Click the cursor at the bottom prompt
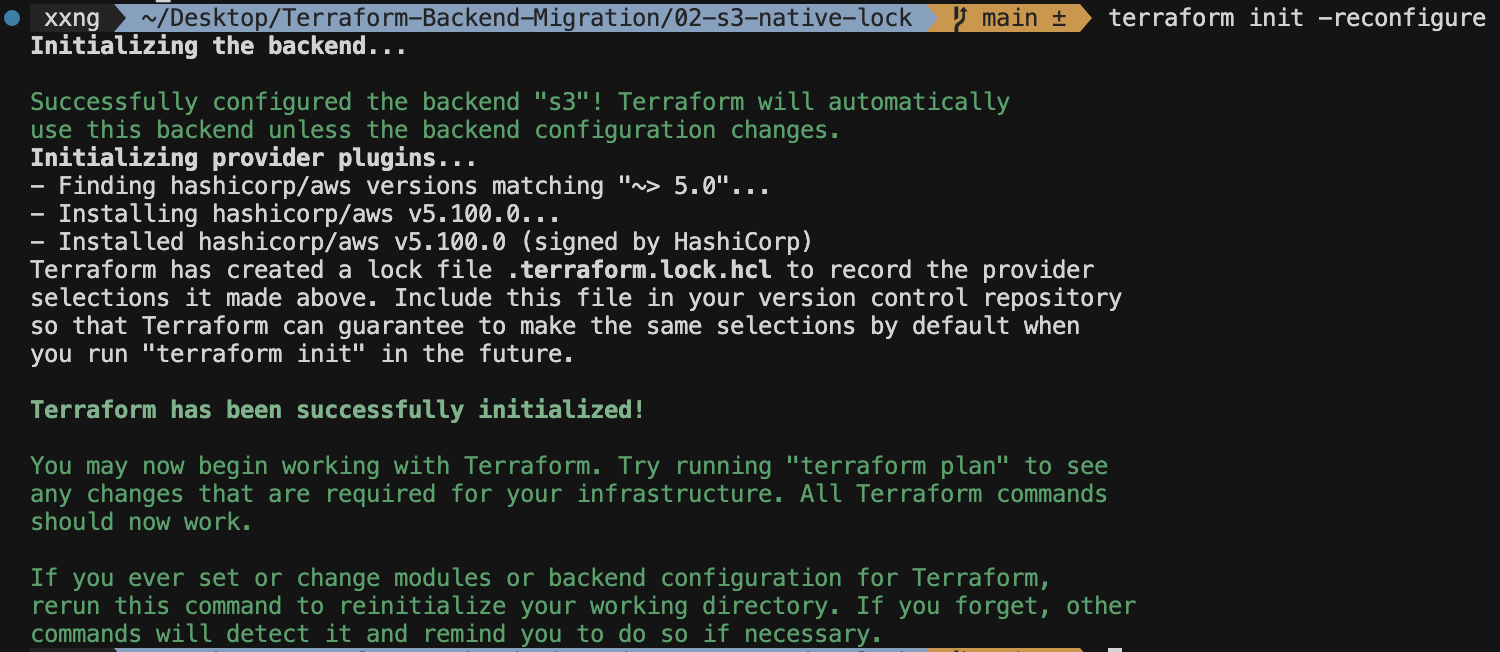Image resolution: width=1500 pixels, height=652 pixels. [x=1115, y=648]
